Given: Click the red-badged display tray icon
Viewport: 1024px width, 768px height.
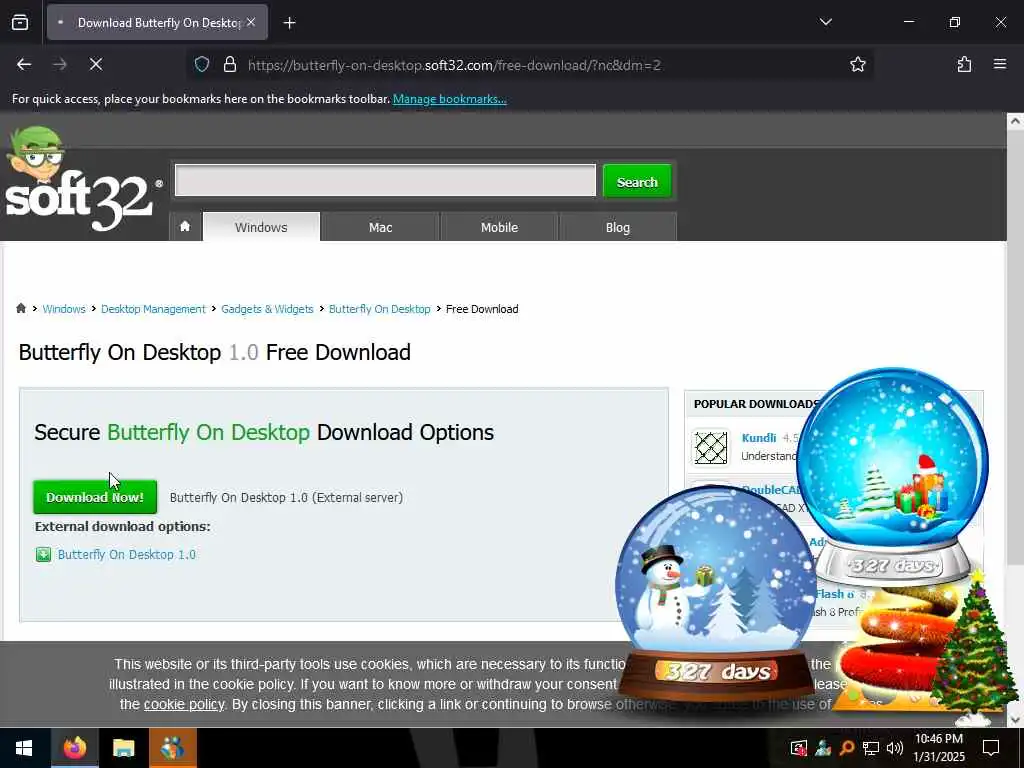Looking at the screenshot, I should tap(799, 748).
